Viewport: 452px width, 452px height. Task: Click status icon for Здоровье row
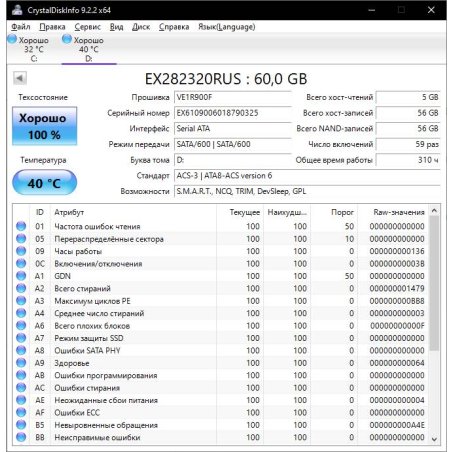tap(21, 363)
